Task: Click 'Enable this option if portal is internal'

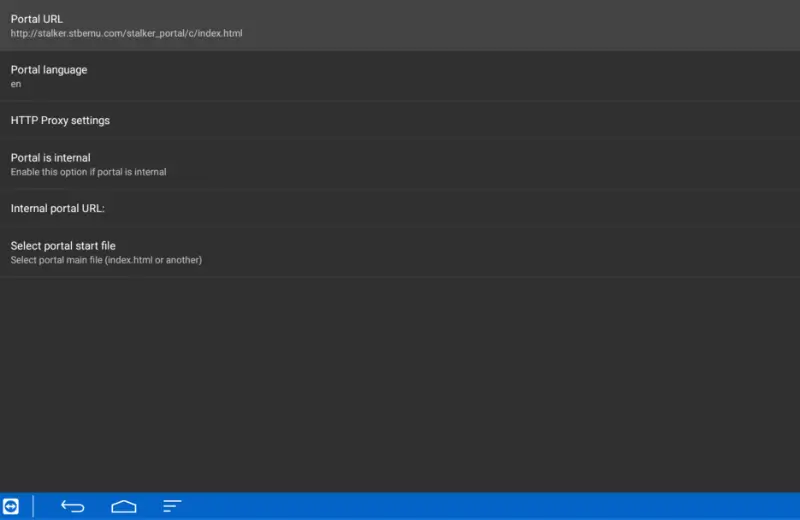Action: [88, 172]
